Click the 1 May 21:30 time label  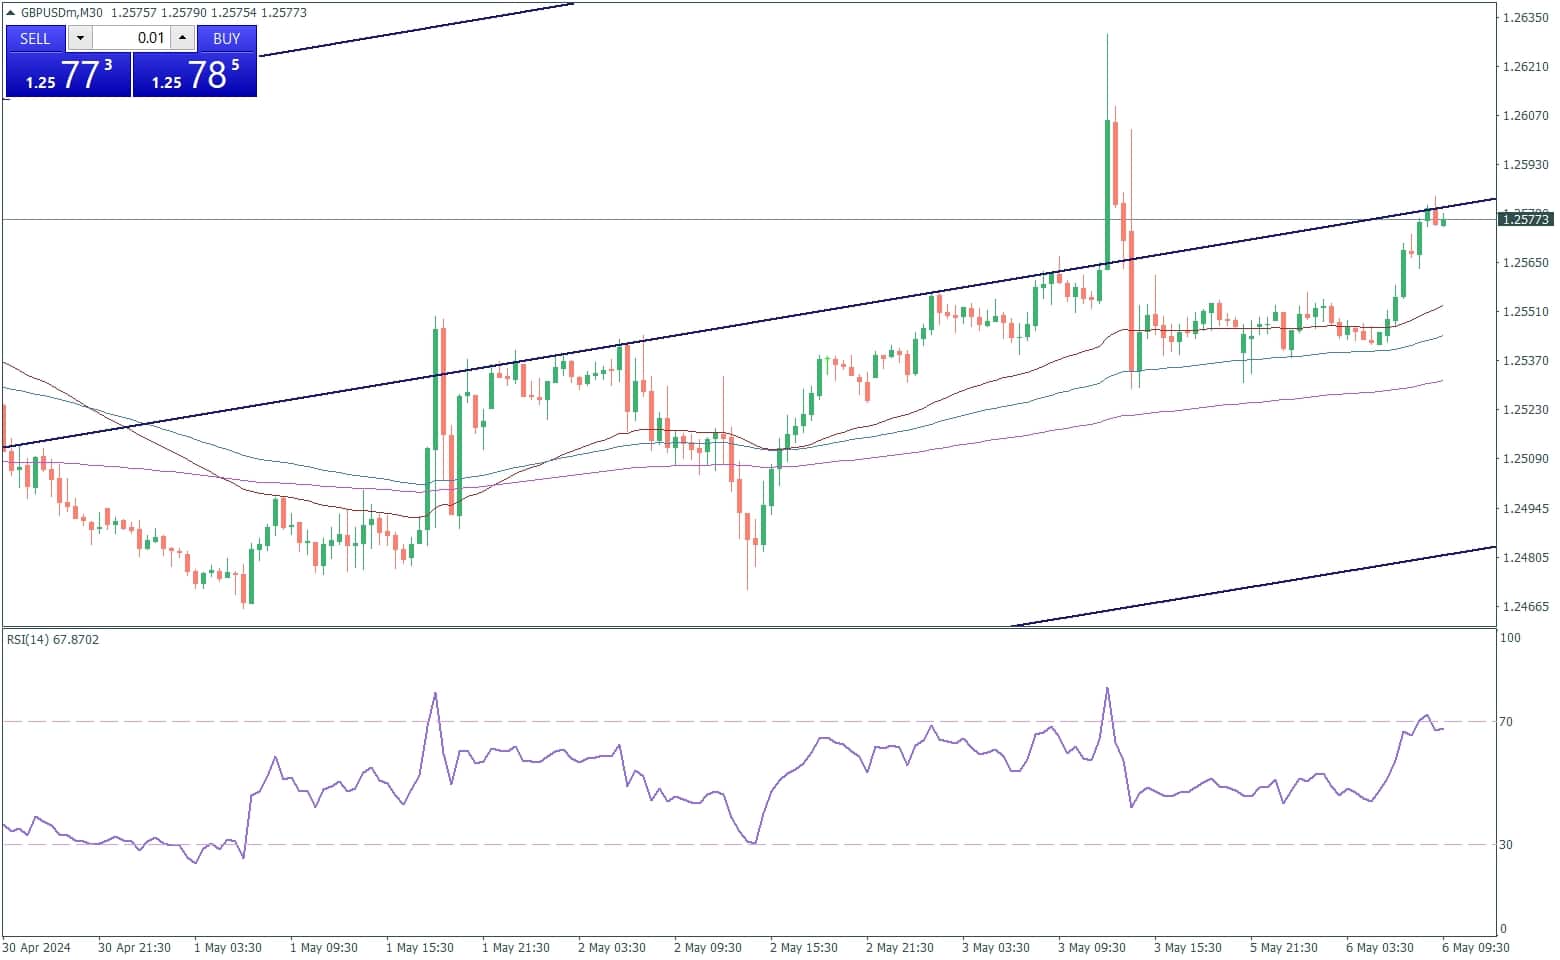click(516, 948)
